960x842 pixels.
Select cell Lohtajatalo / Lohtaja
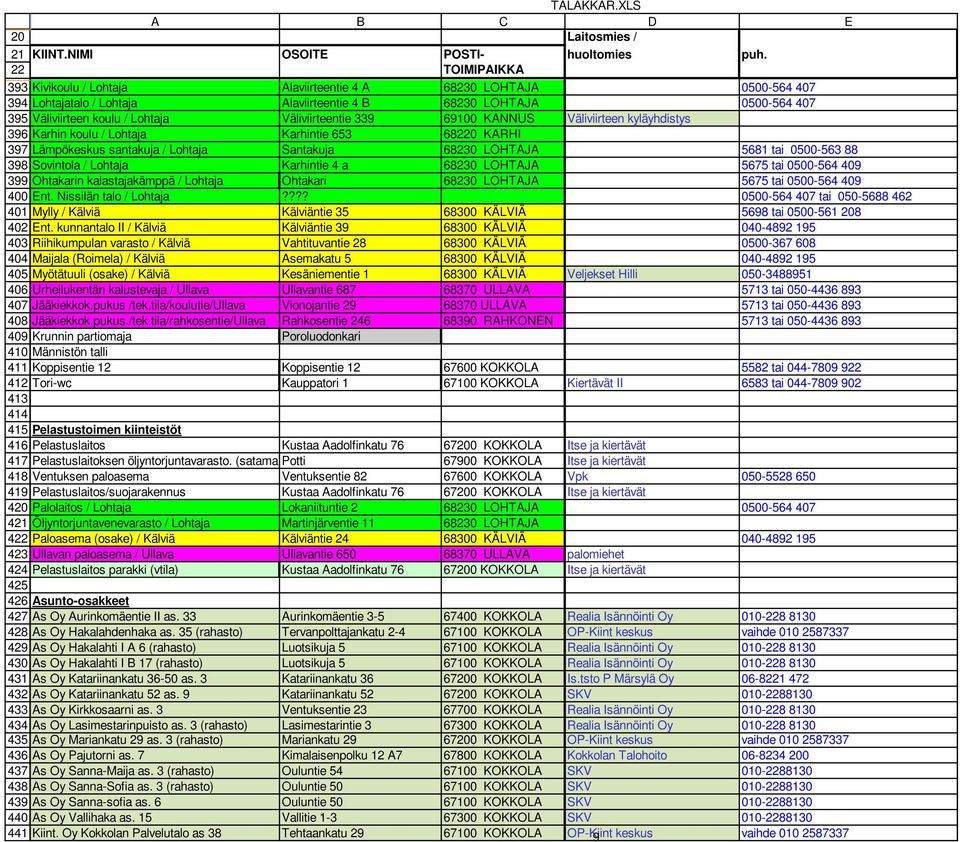[155, 103]
